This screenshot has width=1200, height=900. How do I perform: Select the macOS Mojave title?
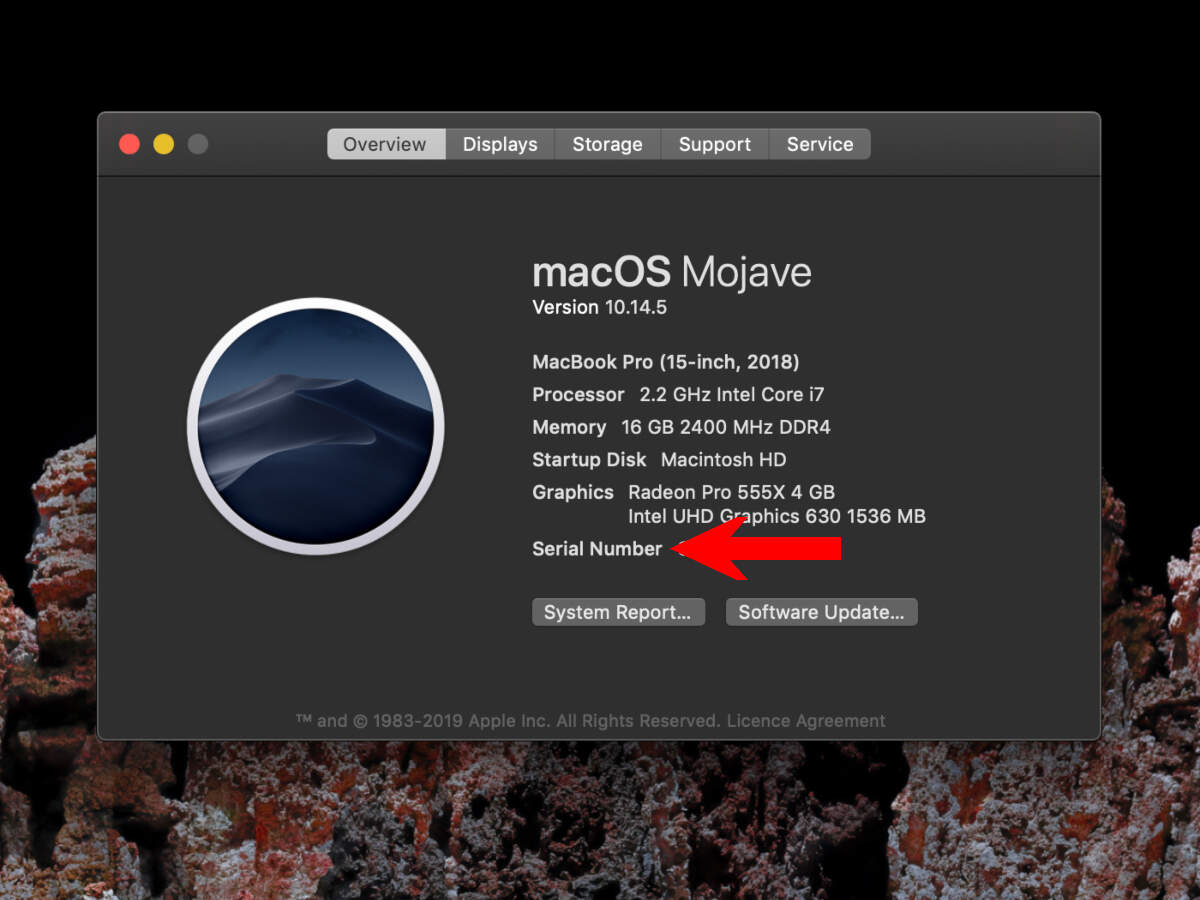[672, 272]
